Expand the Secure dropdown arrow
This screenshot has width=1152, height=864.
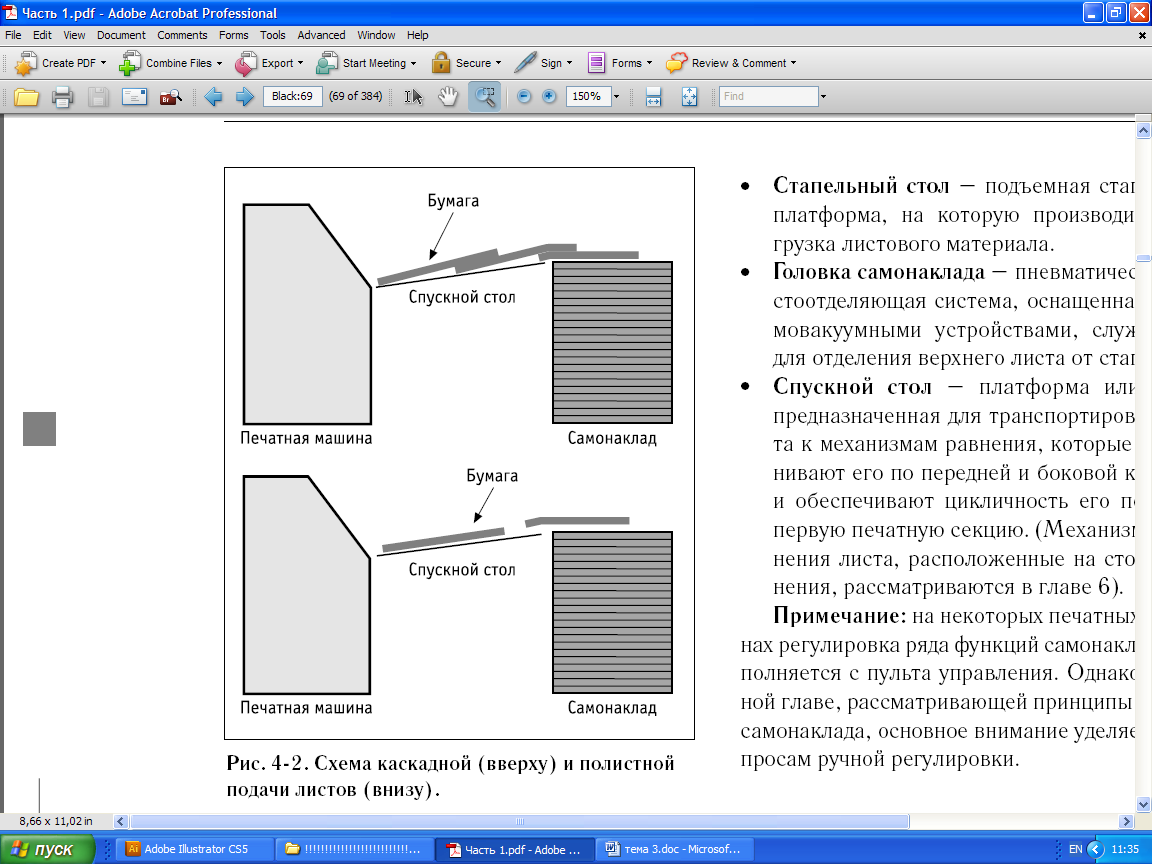click(498, 63)
